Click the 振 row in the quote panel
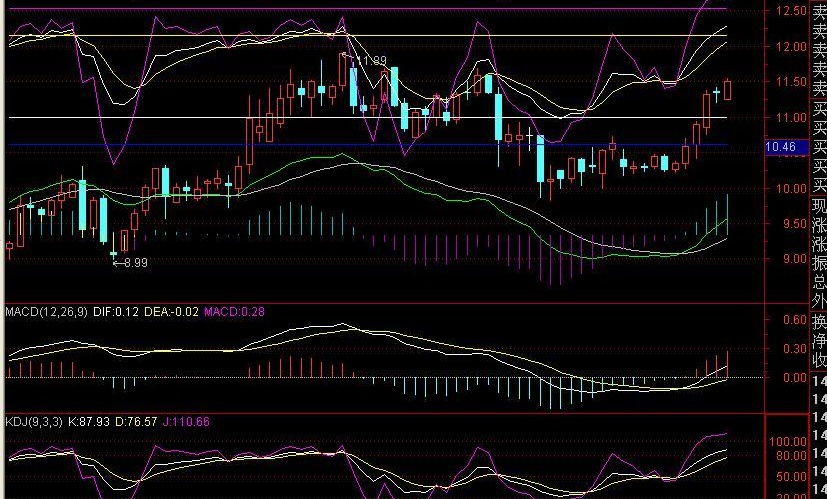Screen dimensions: 827x499 [x=819, y=262]
